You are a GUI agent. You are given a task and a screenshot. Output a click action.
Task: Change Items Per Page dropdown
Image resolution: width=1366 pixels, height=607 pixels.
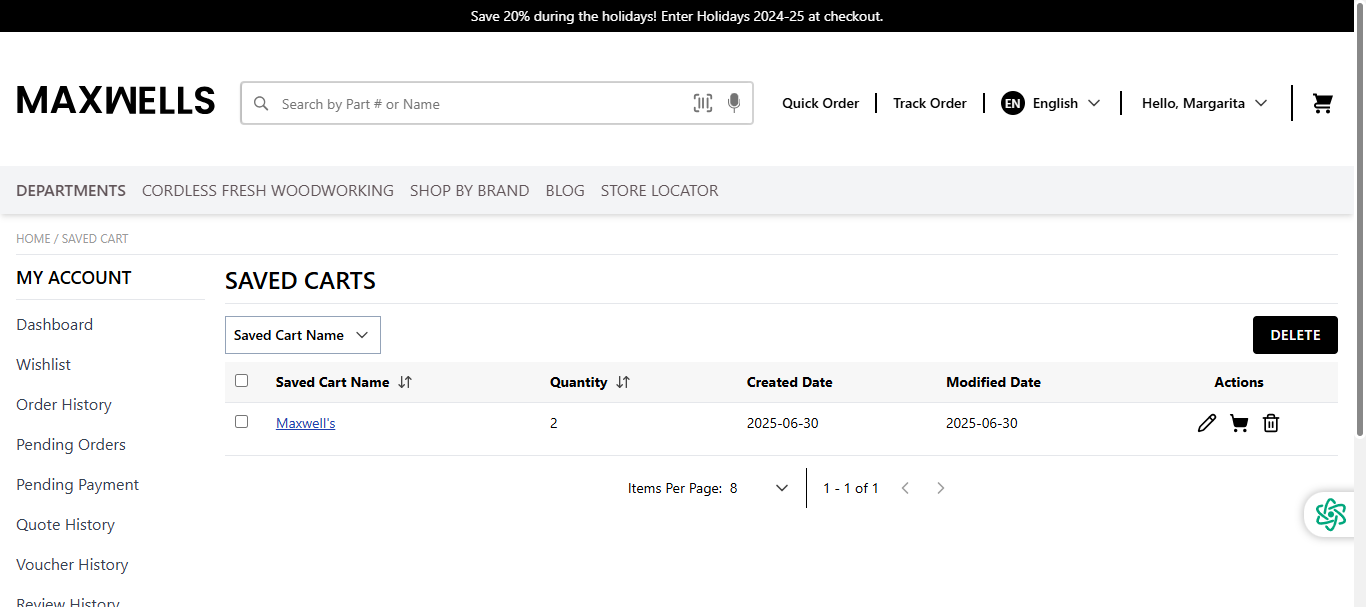click(x=759, y=488)
